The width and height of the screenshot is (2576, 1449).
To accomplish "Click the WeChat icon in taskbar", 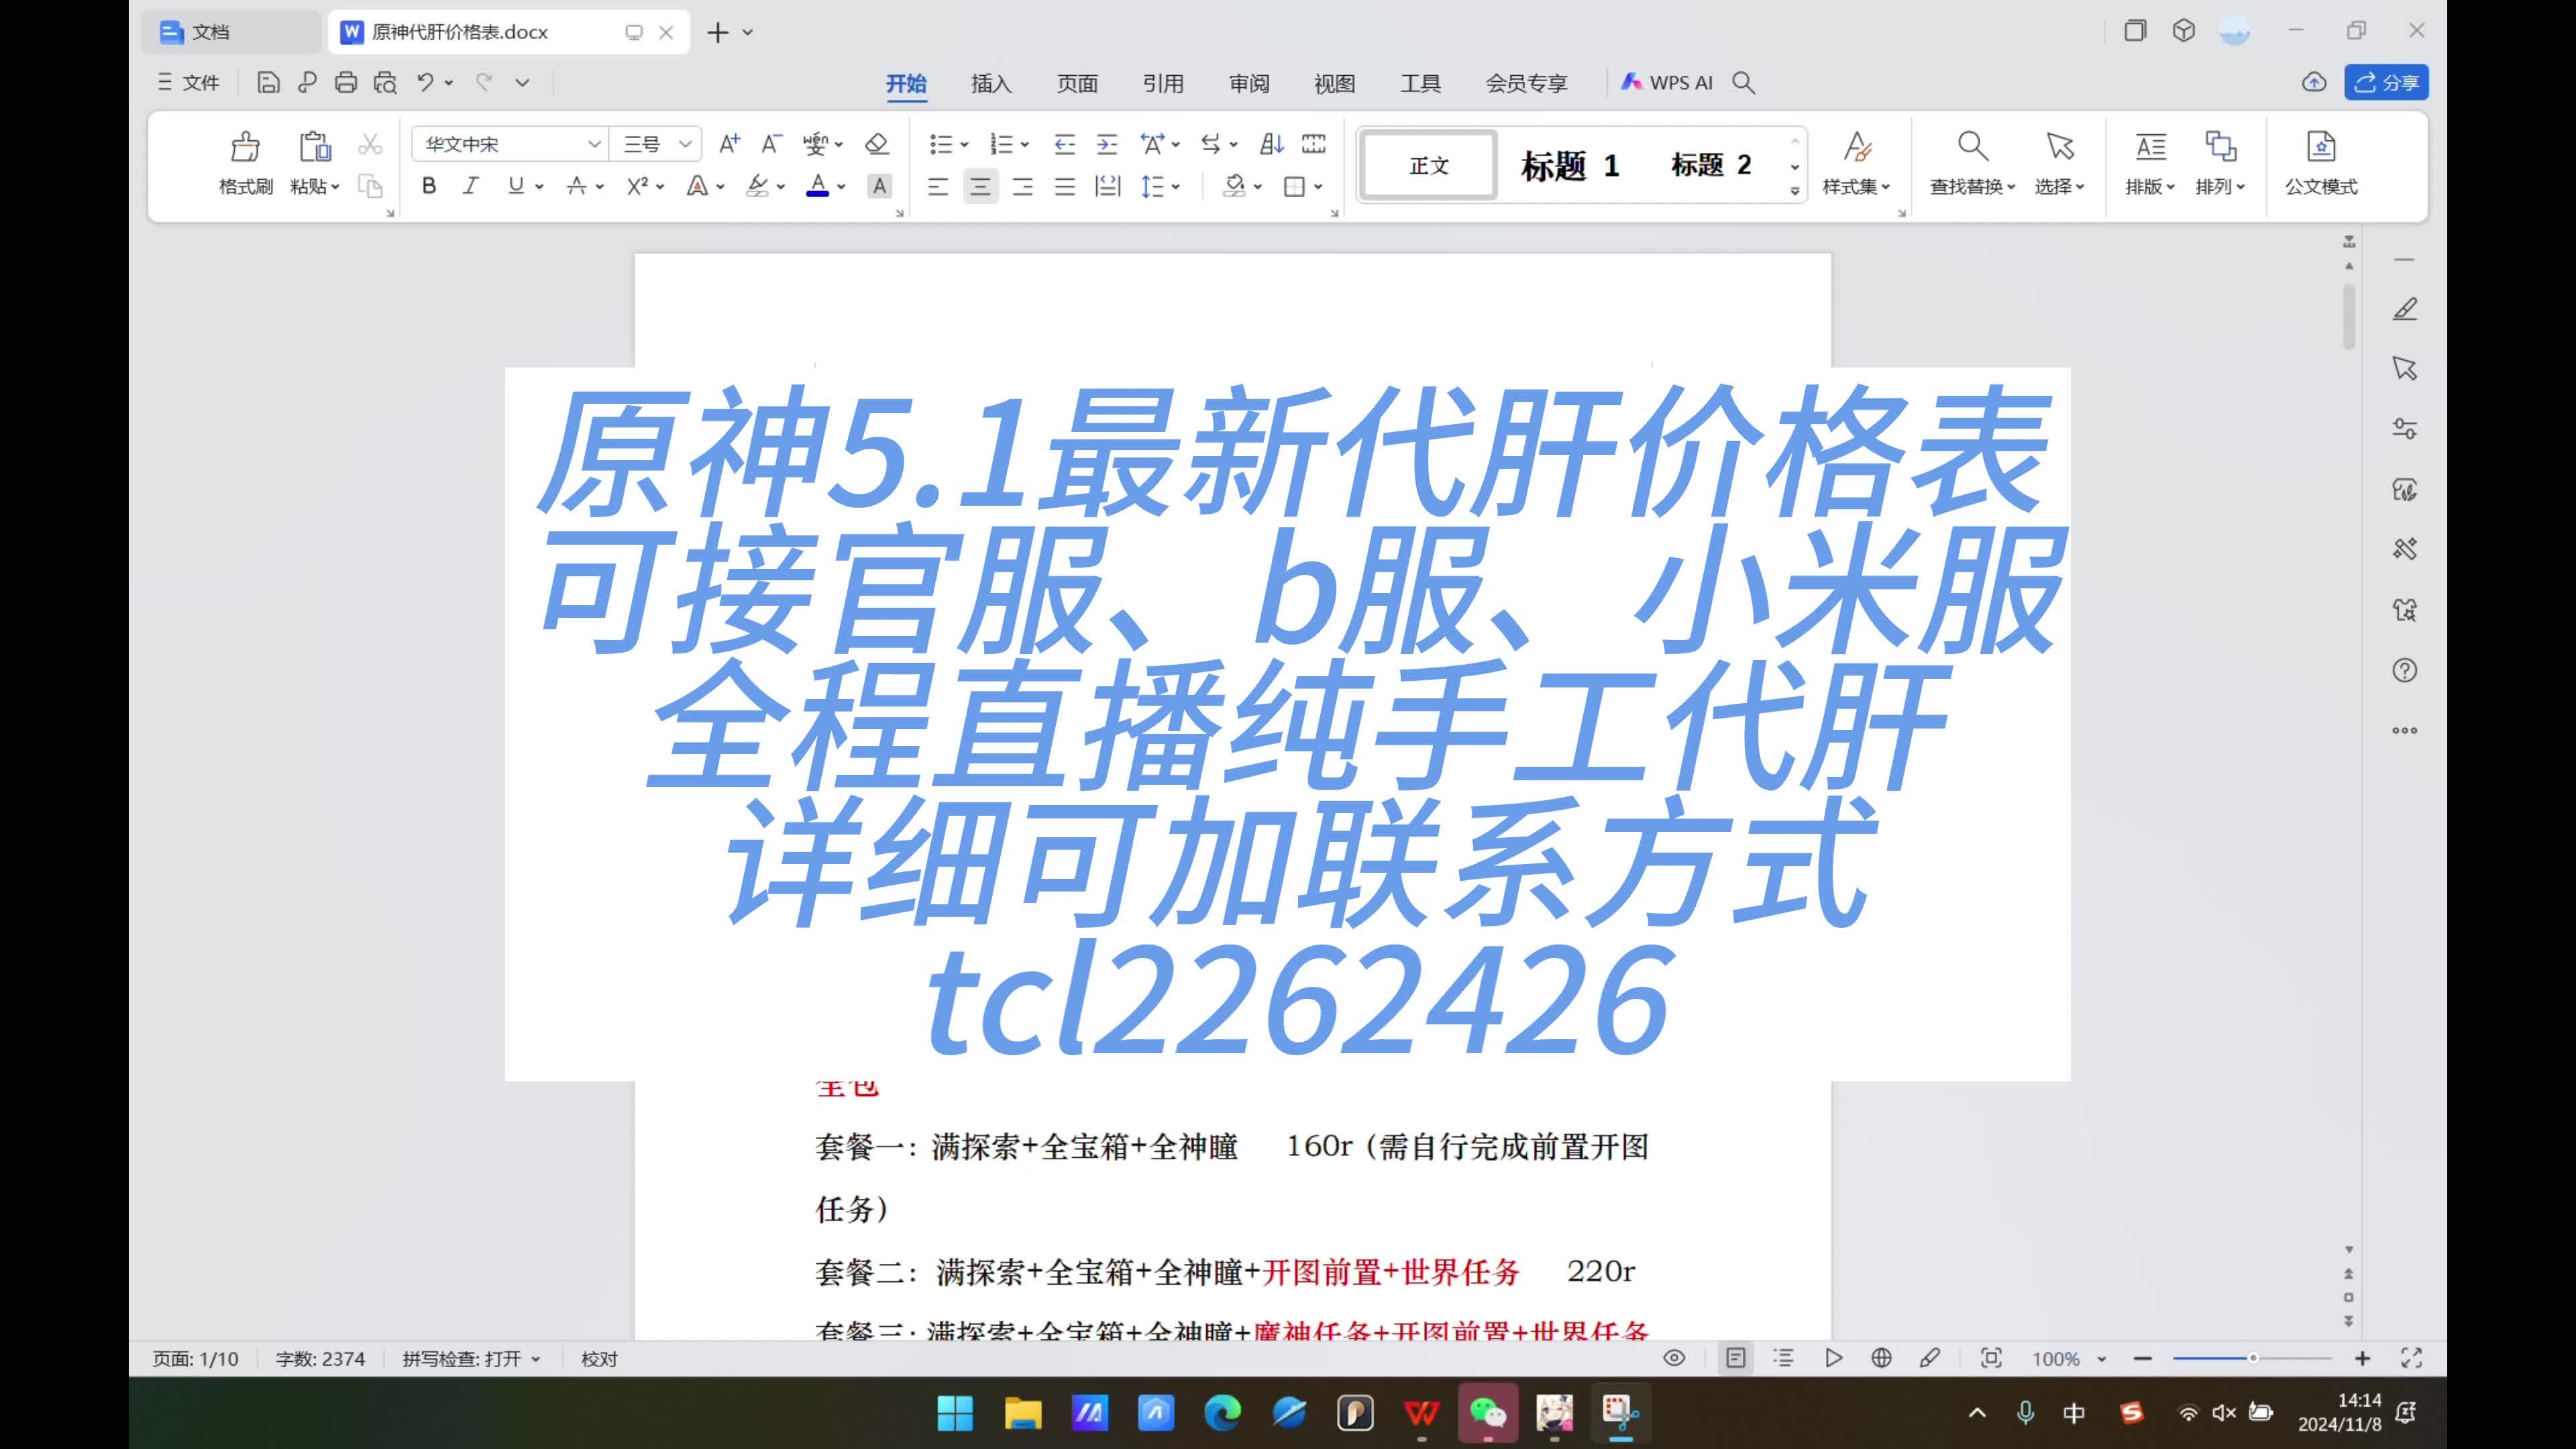I will tap(1488, 1413).
